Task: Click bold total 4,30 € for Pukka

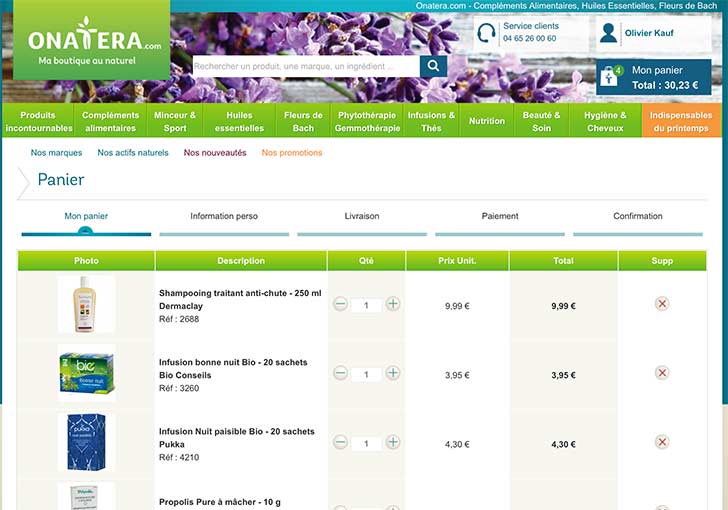Action: 564,445
